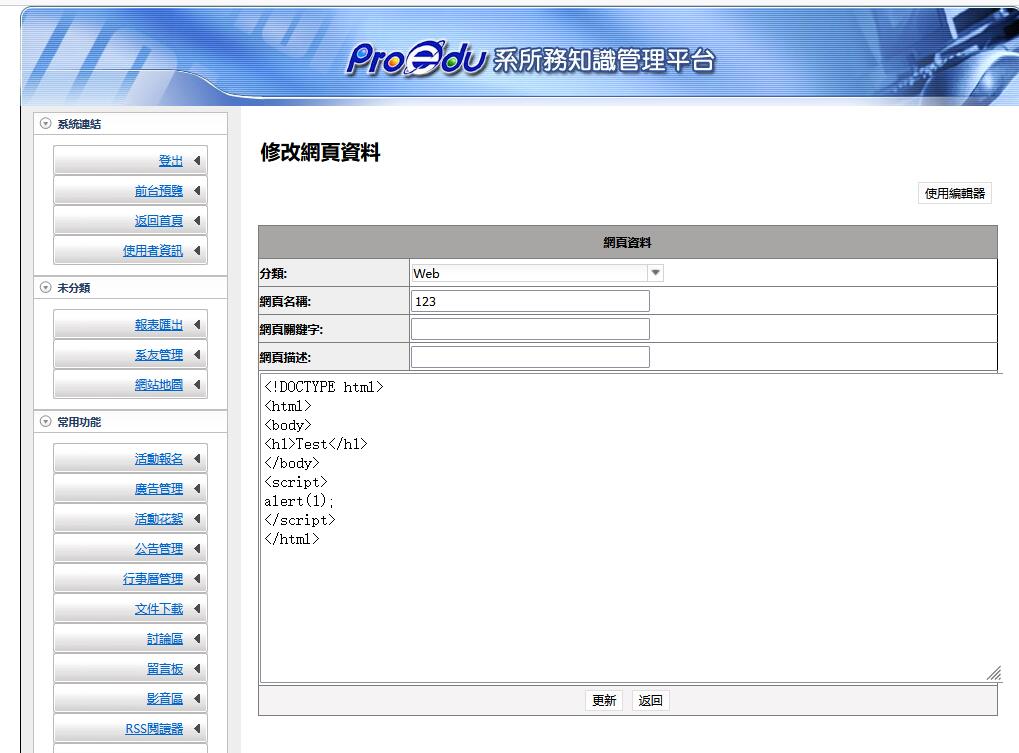Click arrow icon beside 報表匯出

point(197,325)
